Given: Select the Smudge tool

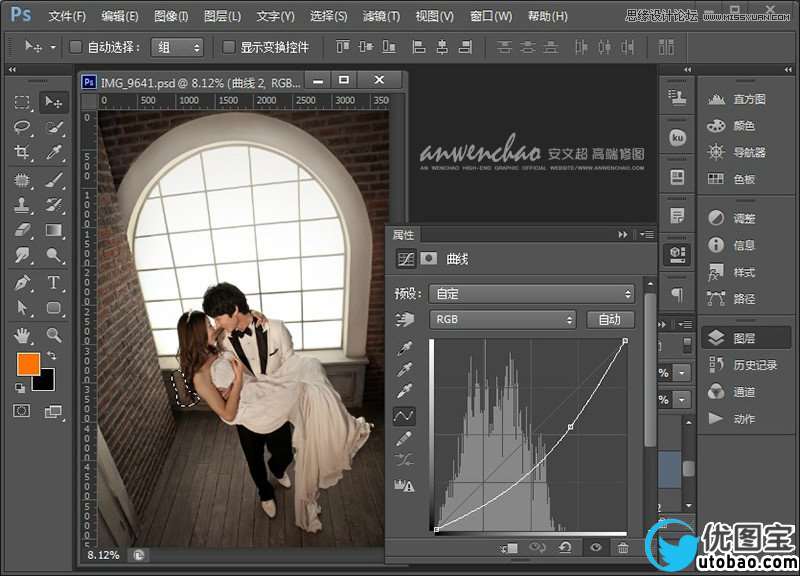Looking at the screenshot, I should pyautogui.click(x=22, y=255).
